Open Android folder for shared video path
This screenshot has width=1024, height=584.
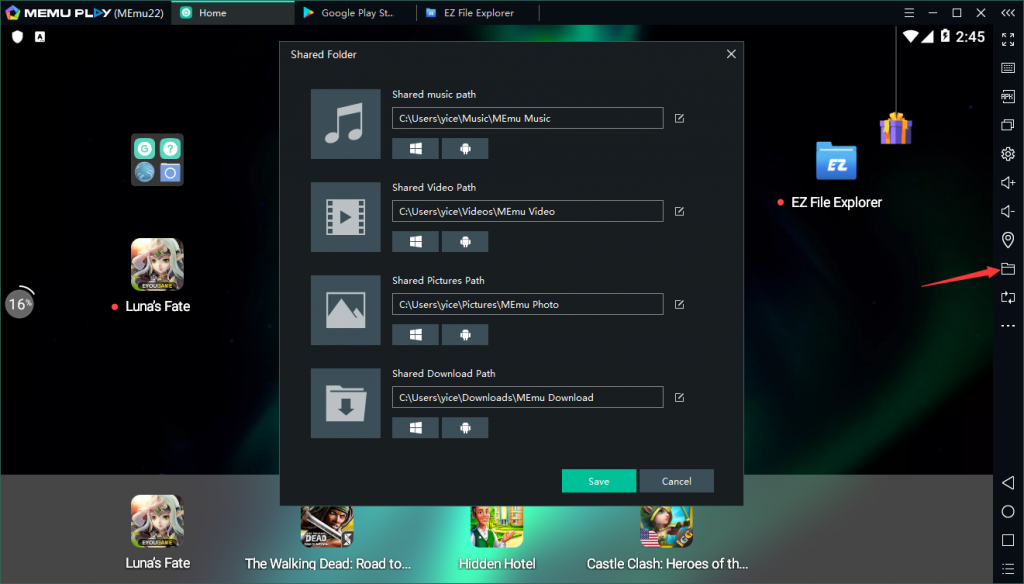click(x=465, y=242)
